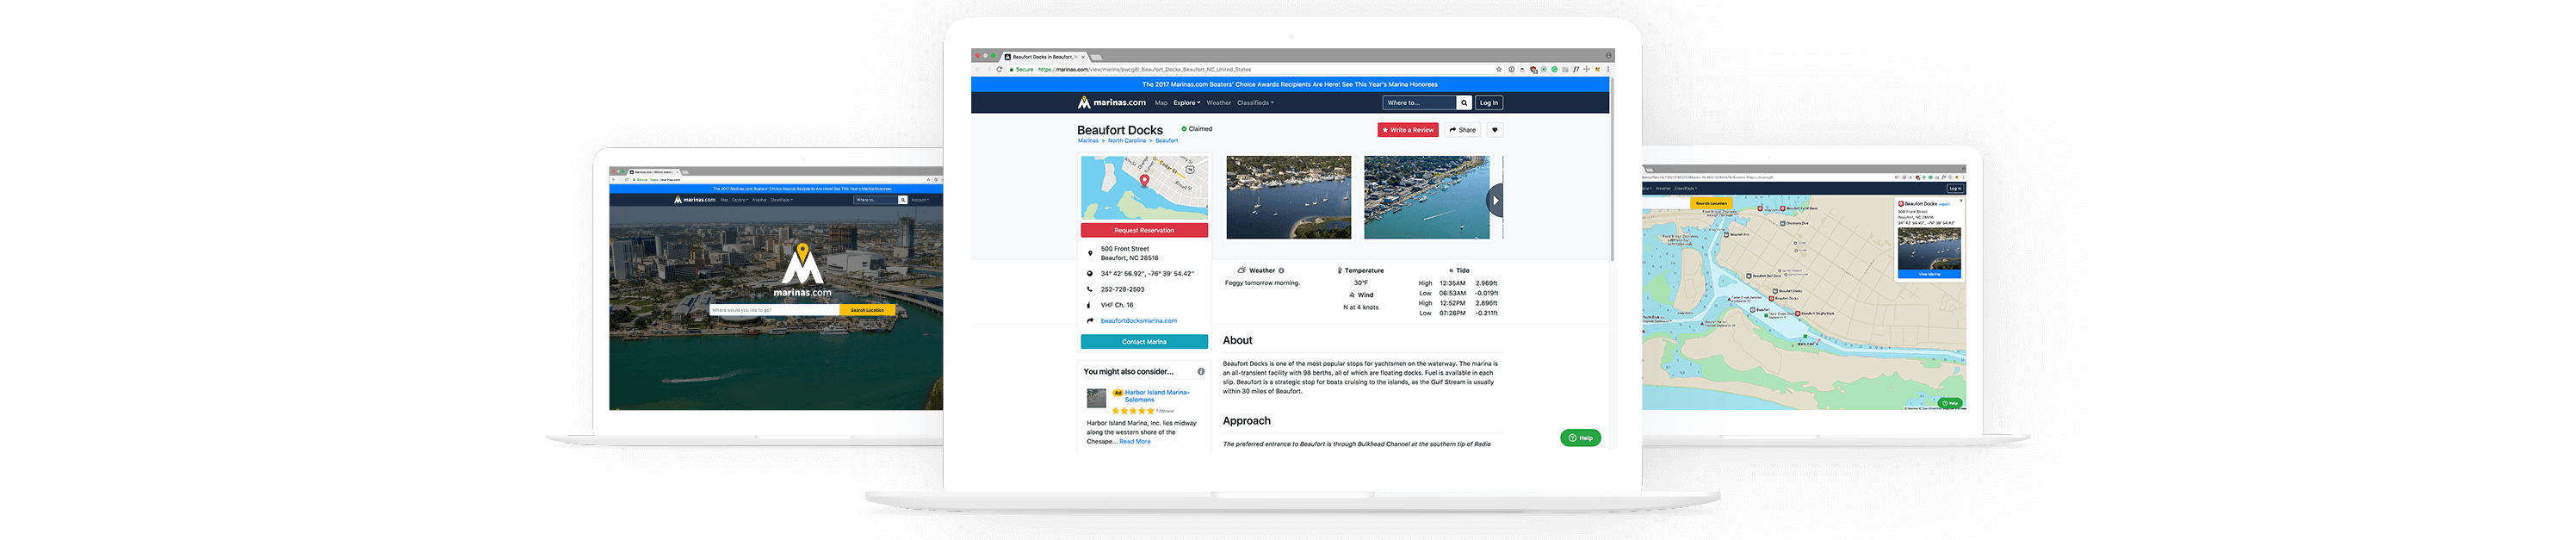Click yellow Search Location button in left window

(867, 310)
